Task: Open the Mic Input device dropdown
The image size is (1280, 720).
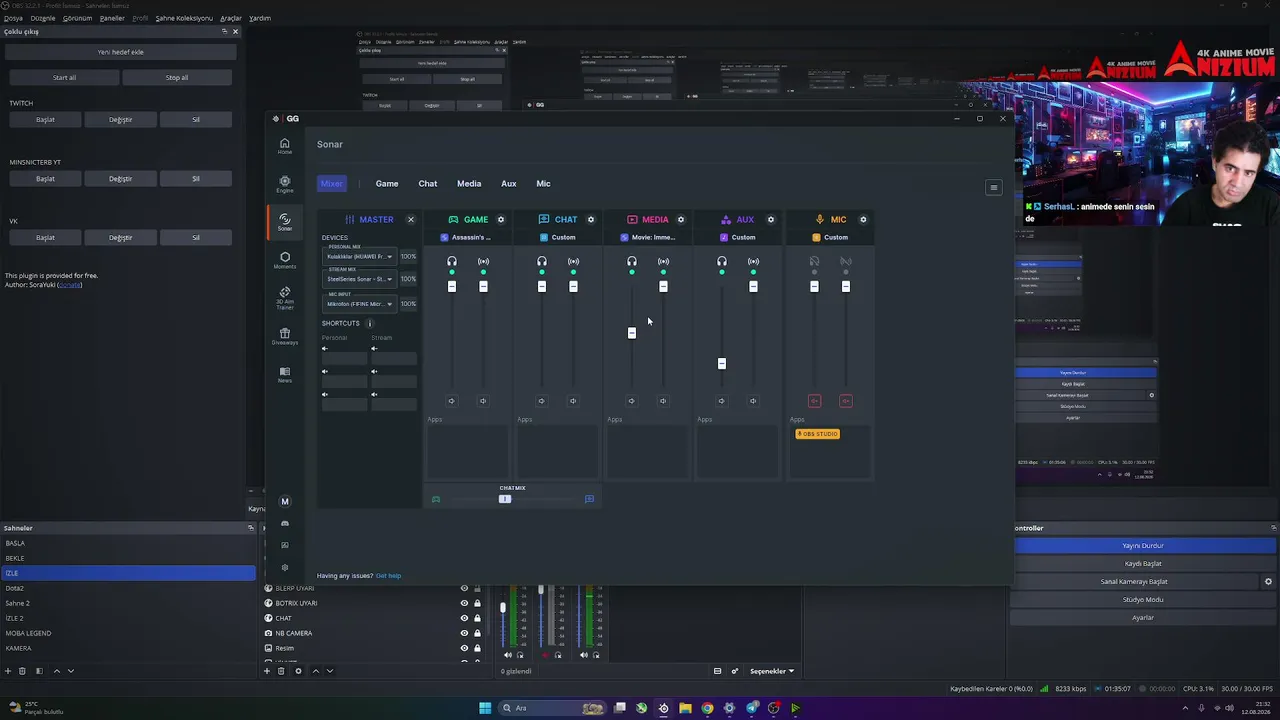Action: point(360,303)
